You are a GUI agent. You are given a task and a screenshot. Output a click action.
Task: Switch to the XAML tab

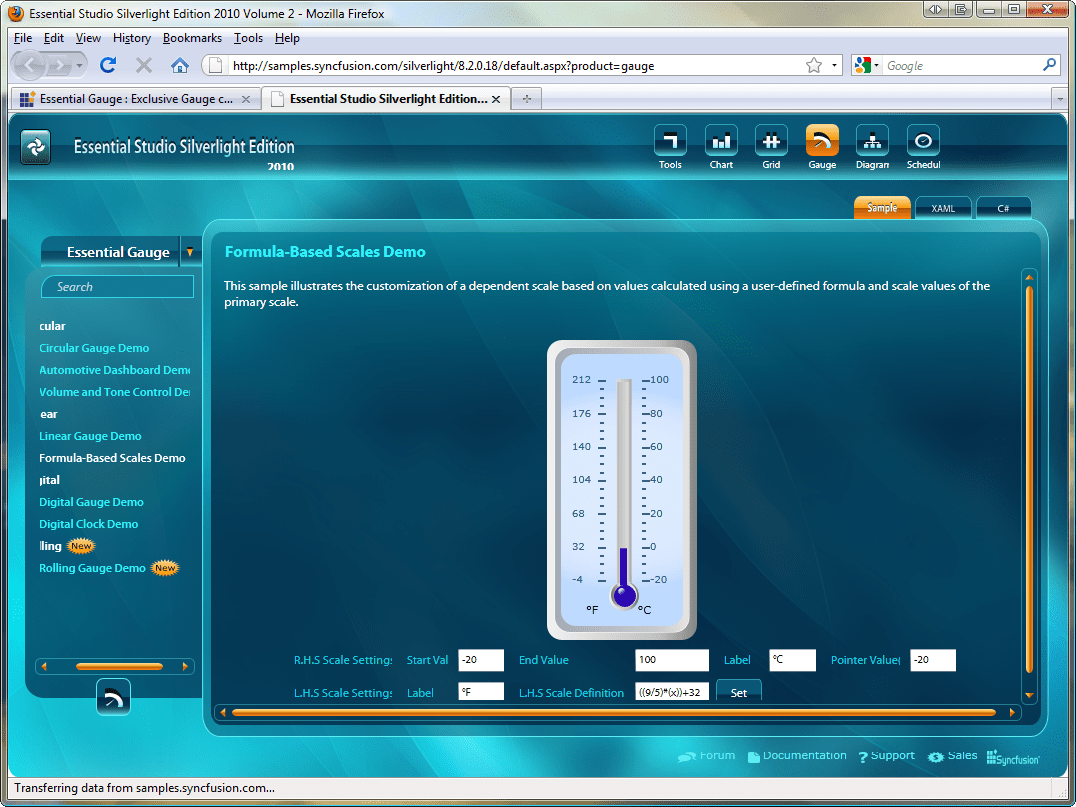coord(944,208)
